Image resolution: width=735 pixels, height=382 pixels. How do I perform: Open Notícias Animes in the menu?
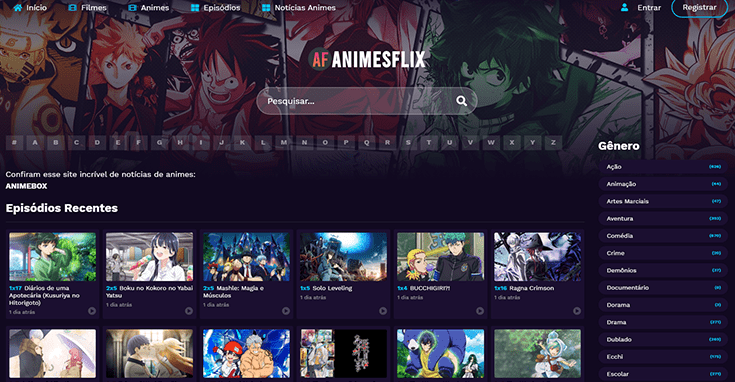[x=299, y=7]
